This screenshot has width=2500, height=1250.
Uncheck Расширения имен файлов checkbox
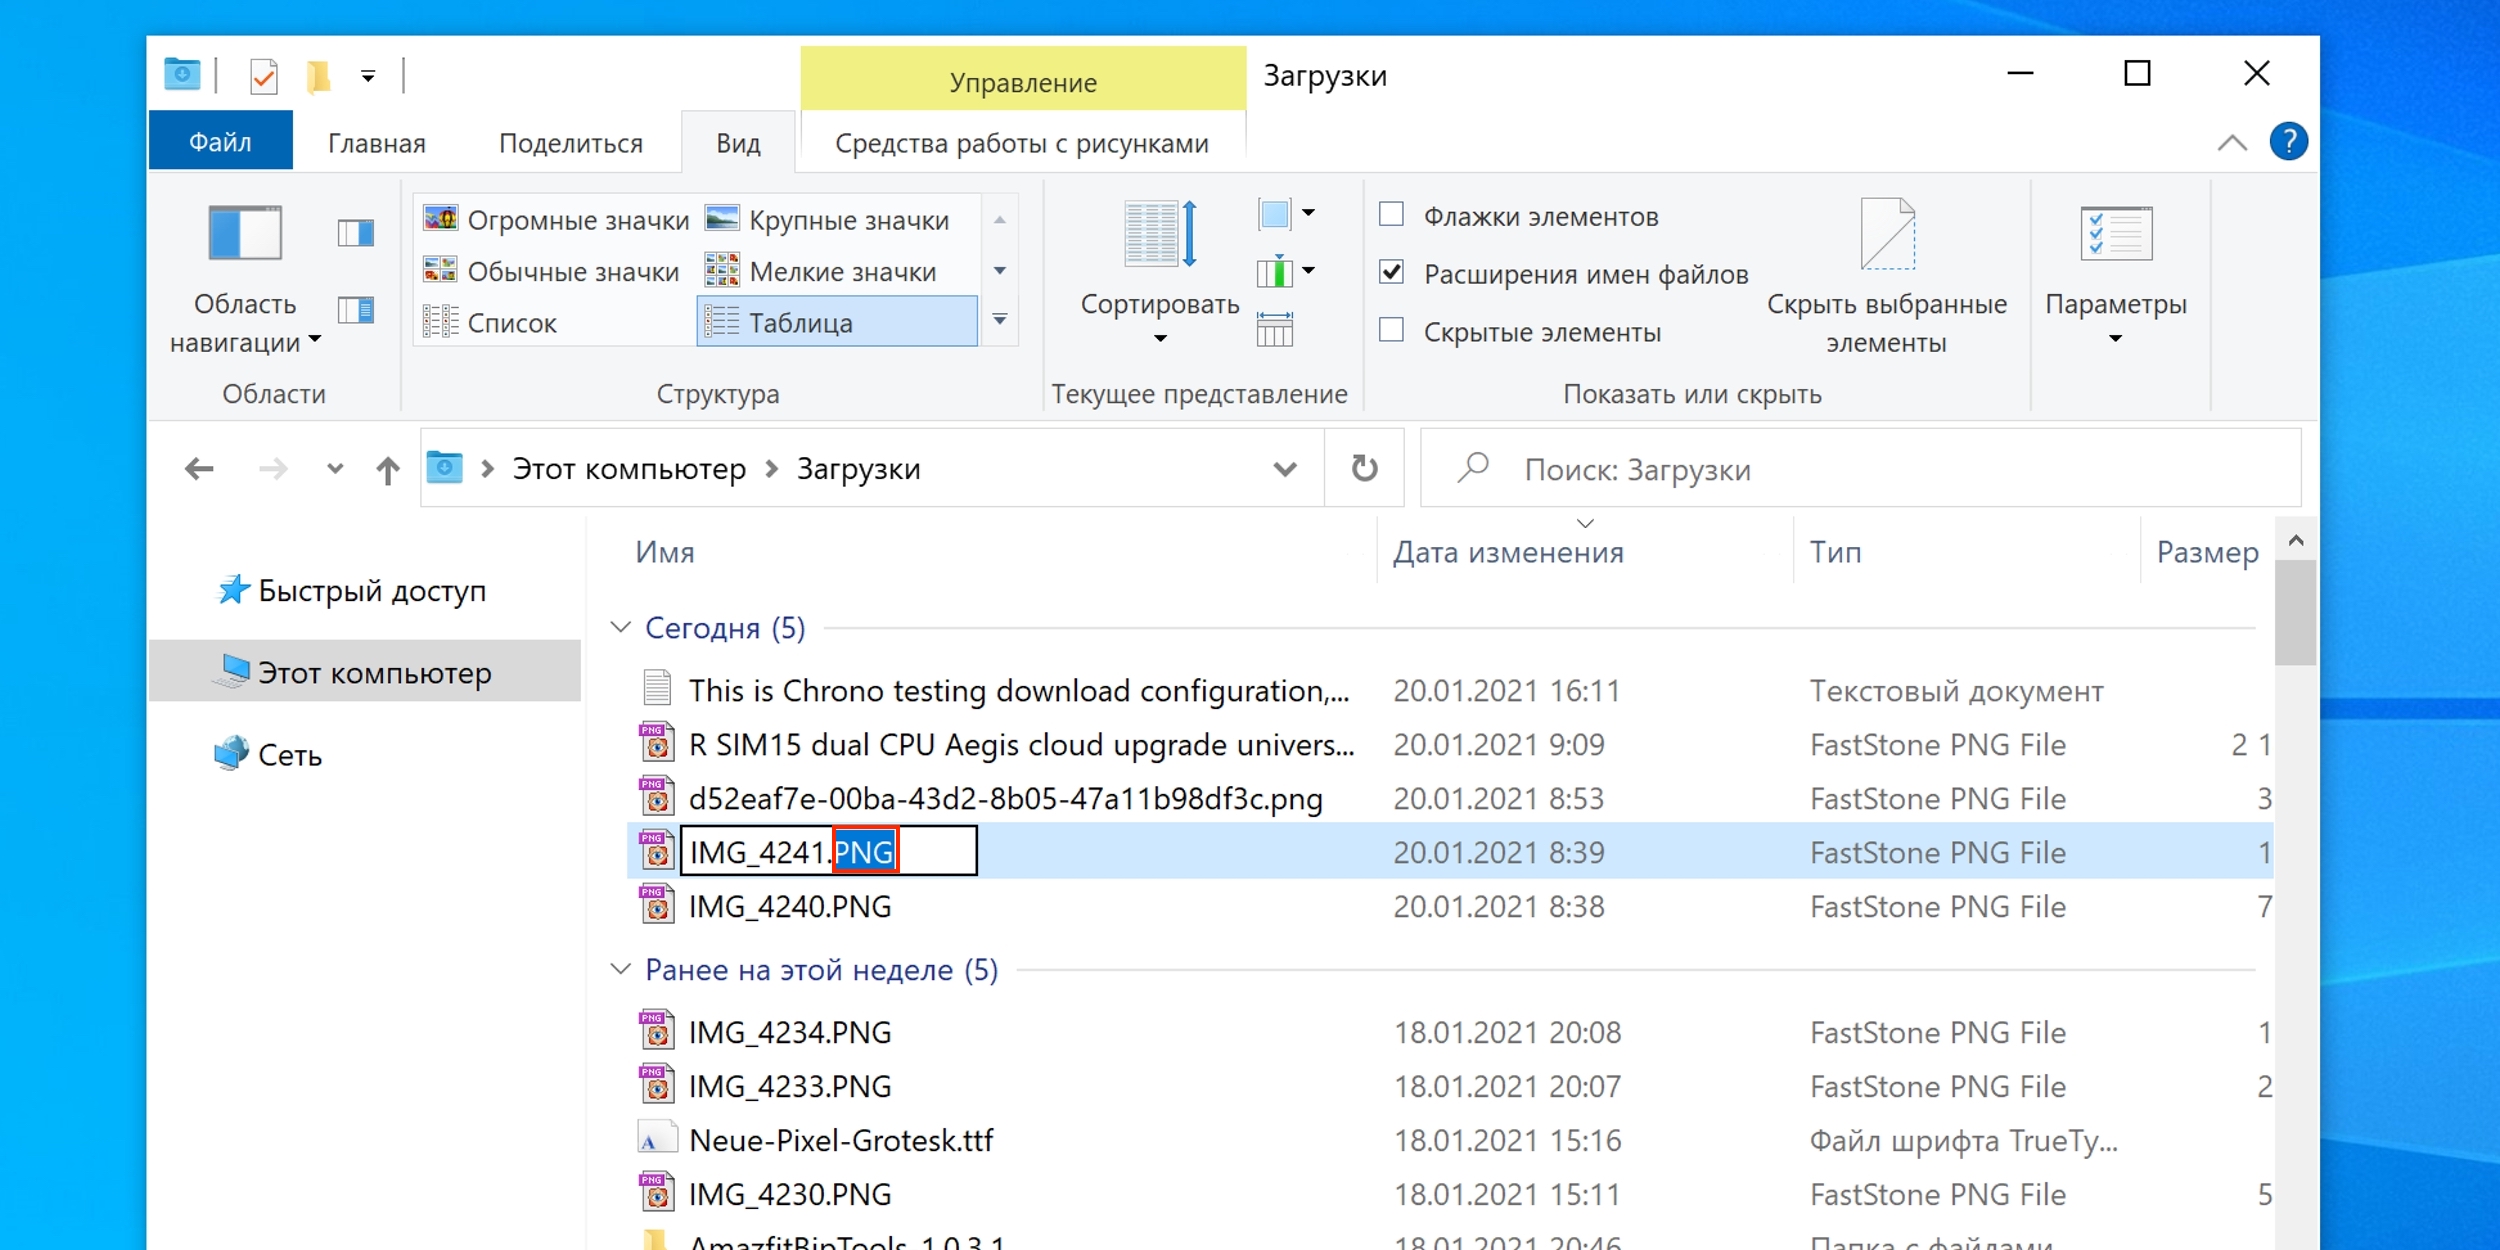tap(1391, 272)
